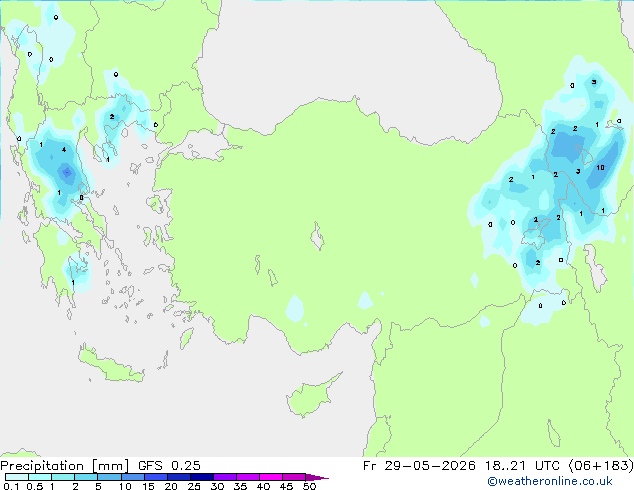The height and width of the screenshot is (490, 634).
Task: Click the island of Crete on the map
Action: click(x=111, y=365)
